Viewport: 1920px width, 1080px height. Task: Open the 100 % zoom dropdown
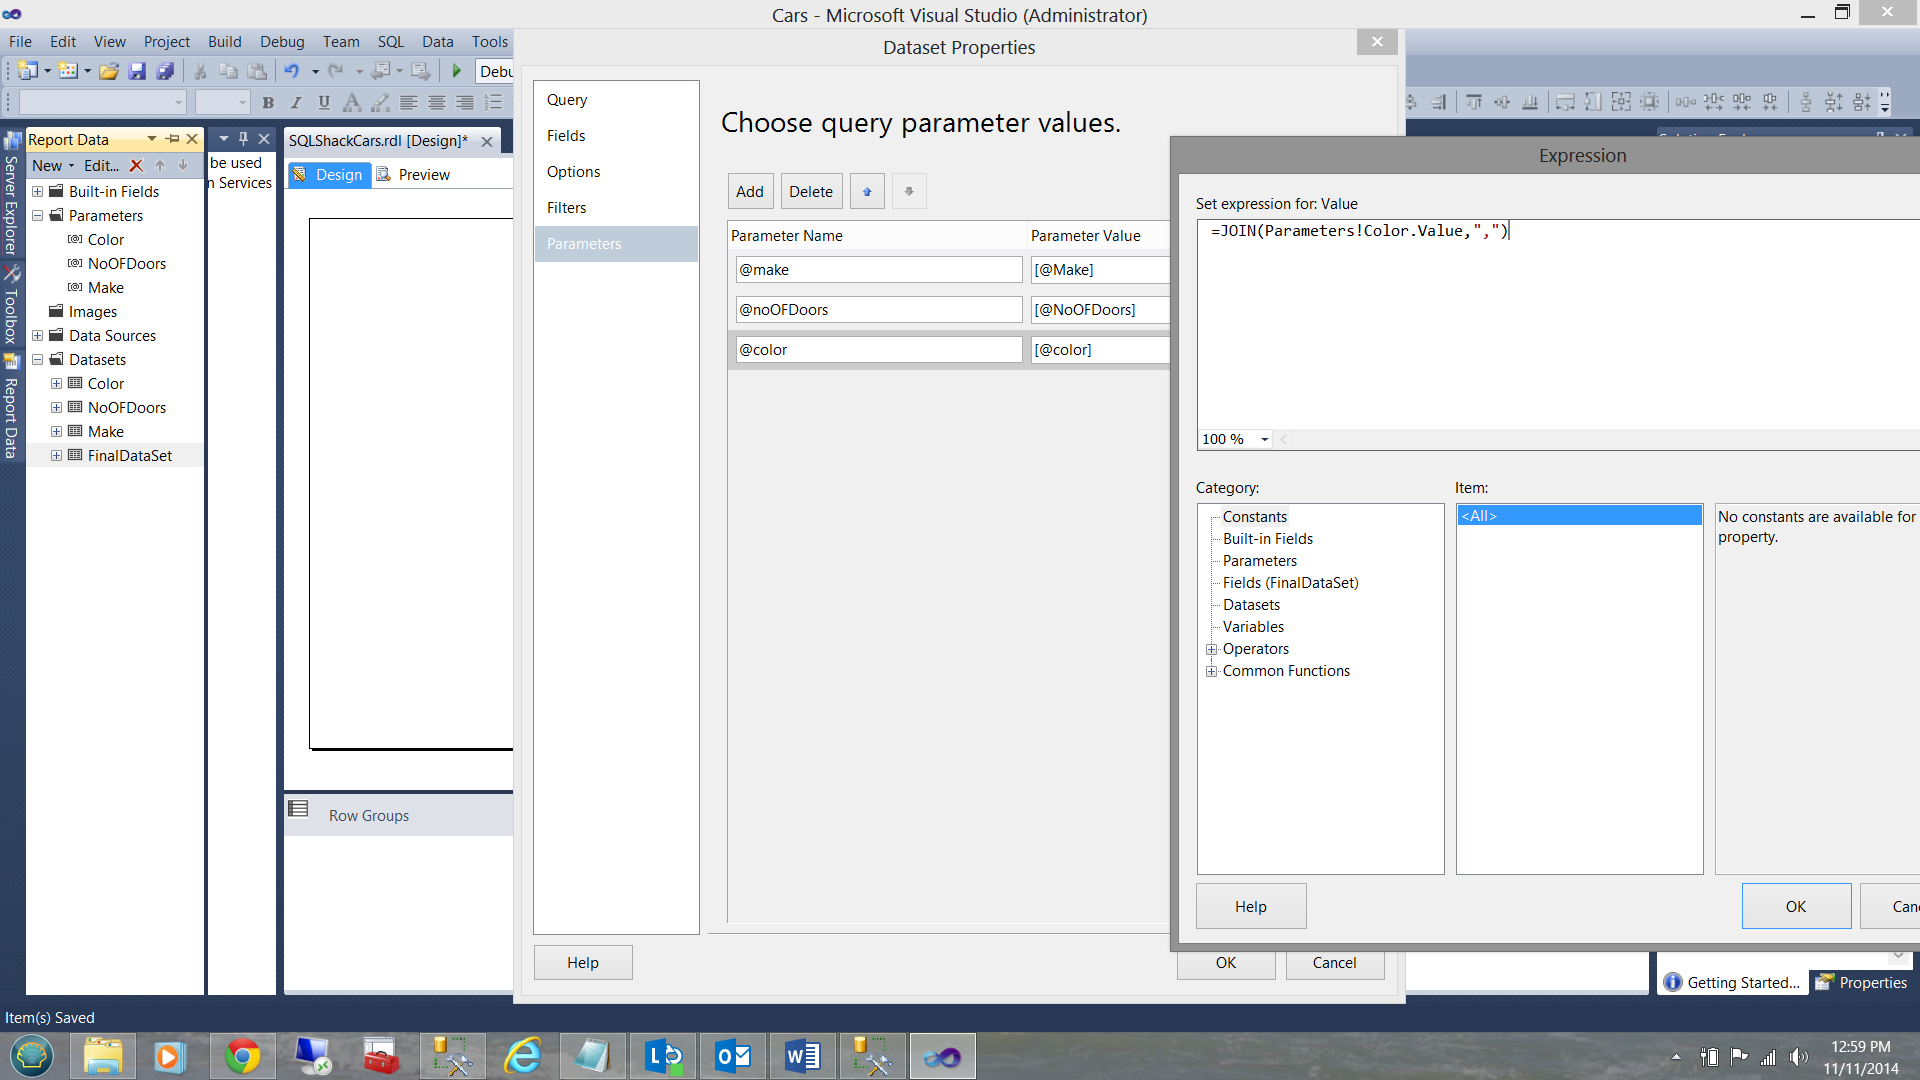click(x=1264, y=440)
